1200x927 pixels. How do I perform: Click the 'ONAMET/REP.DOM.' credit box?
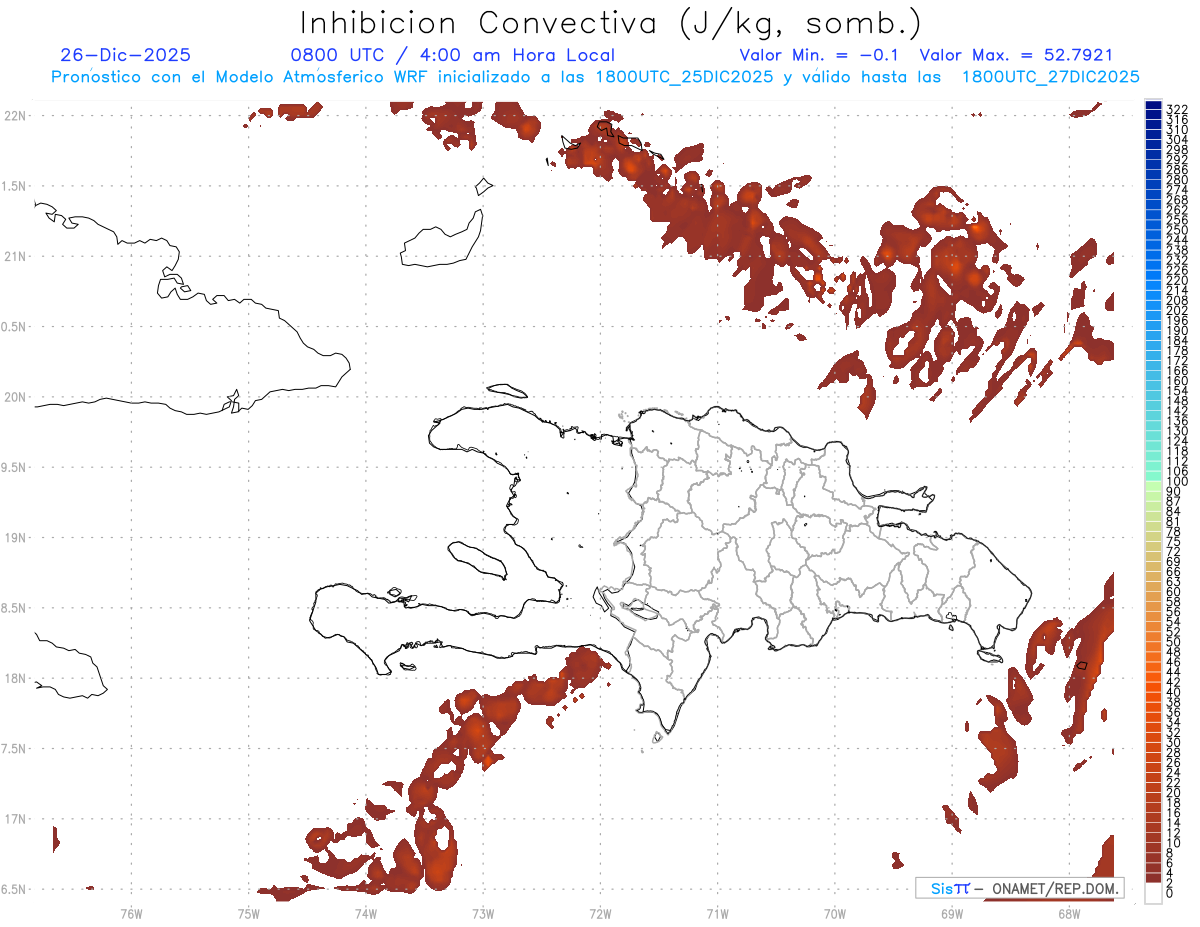(x=1019, y=888)
